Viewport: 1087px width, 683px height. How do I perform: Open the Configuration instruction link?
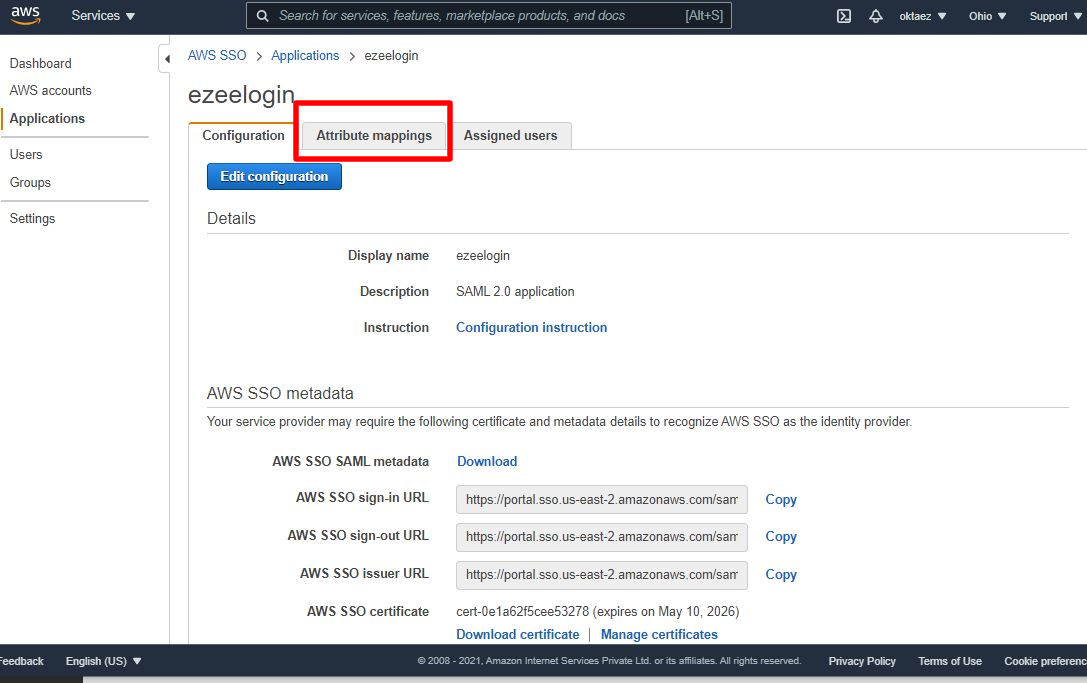click(x=531, y=327)
